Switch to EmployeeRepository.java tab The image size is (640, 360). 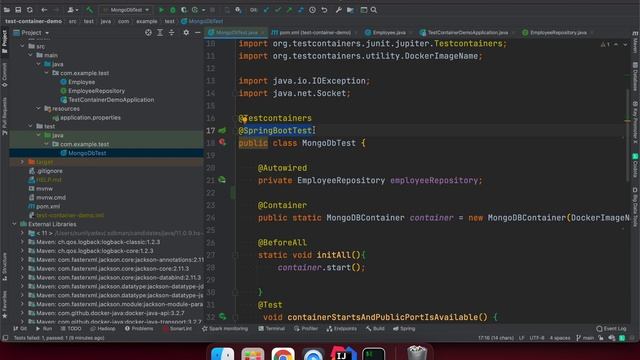tap(557, 32)
